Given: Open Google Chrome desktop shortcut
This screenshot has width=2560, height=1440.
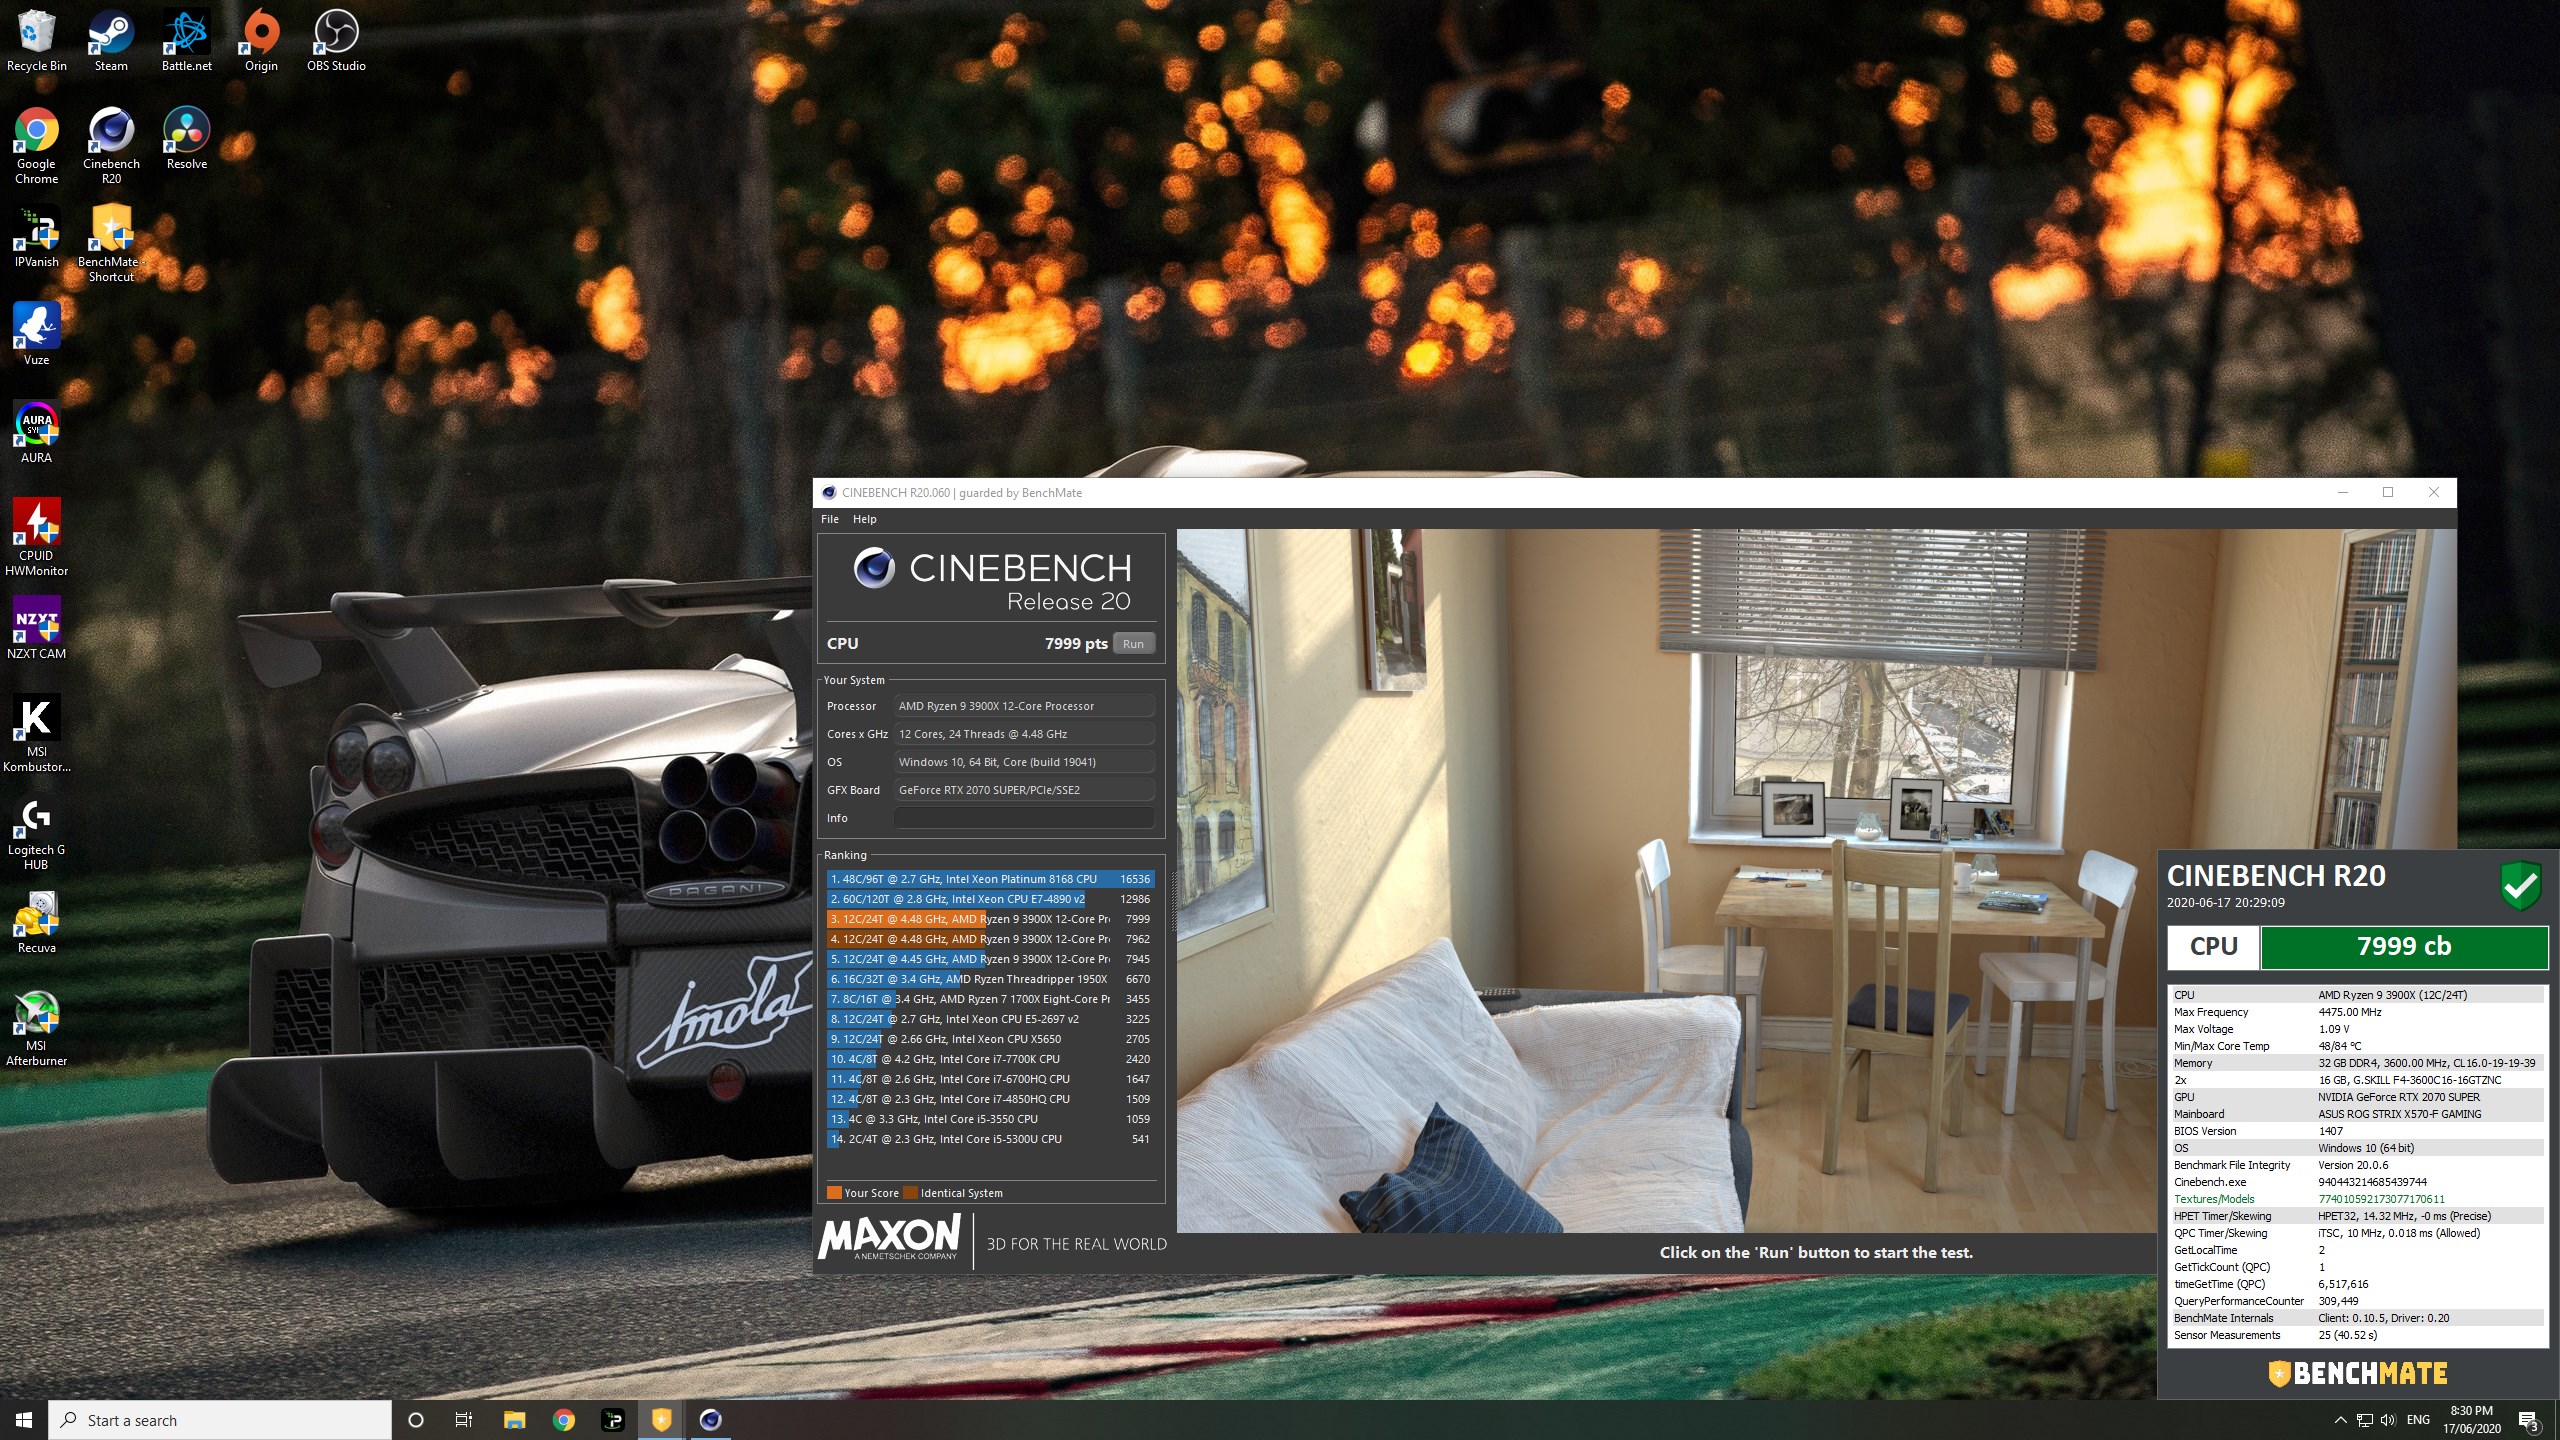Looking at the screenshot, I should [36, 146].
